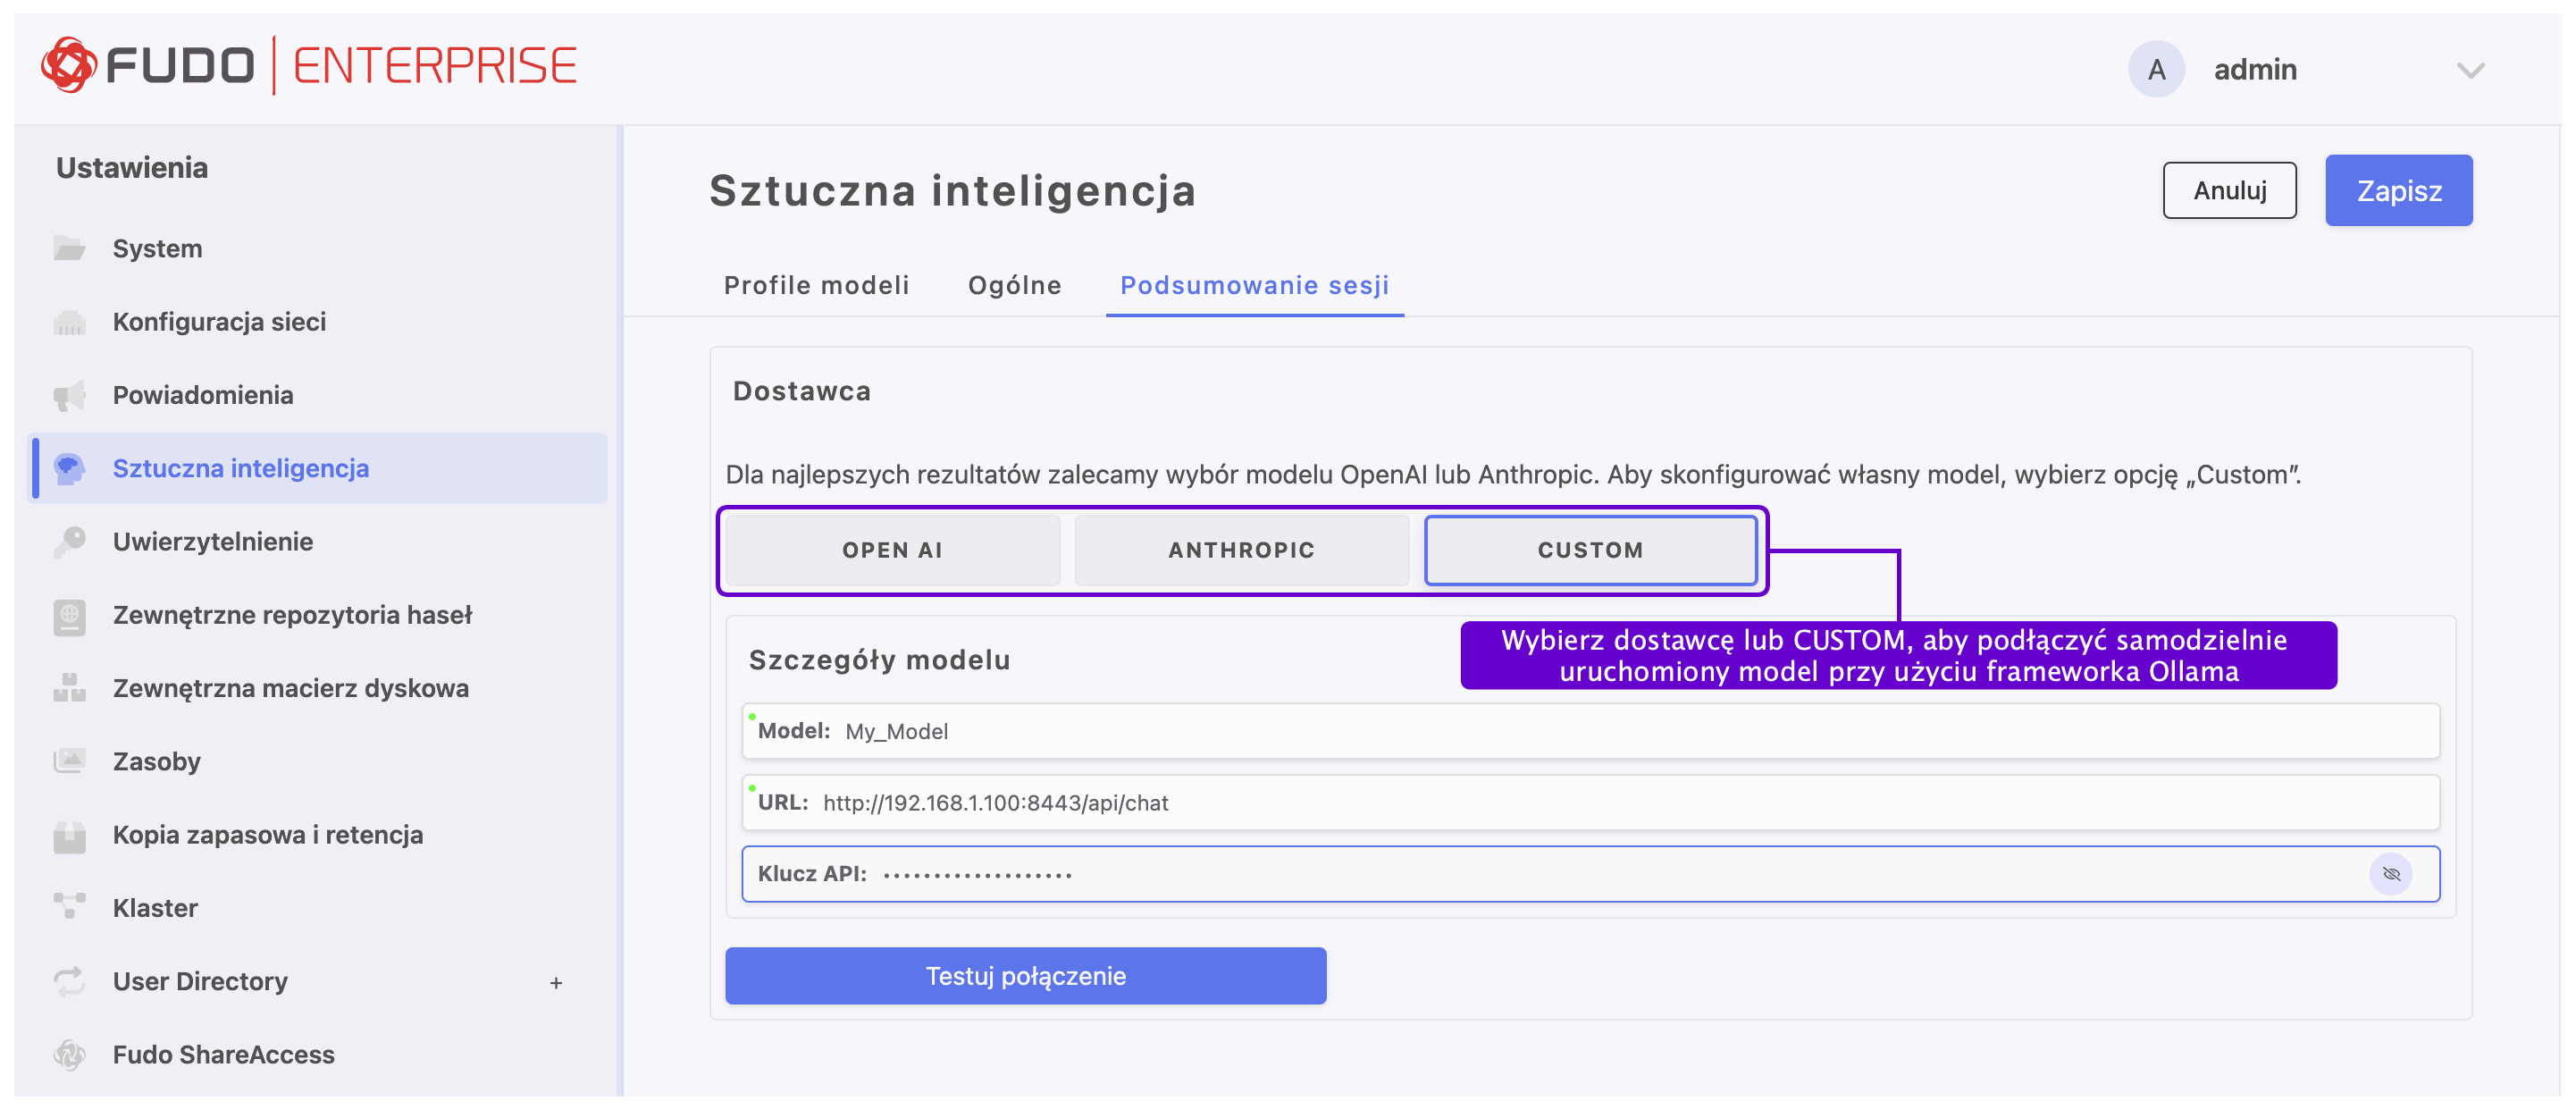Click the Sztuczna inteligencja page title

[x=952, y=190]
